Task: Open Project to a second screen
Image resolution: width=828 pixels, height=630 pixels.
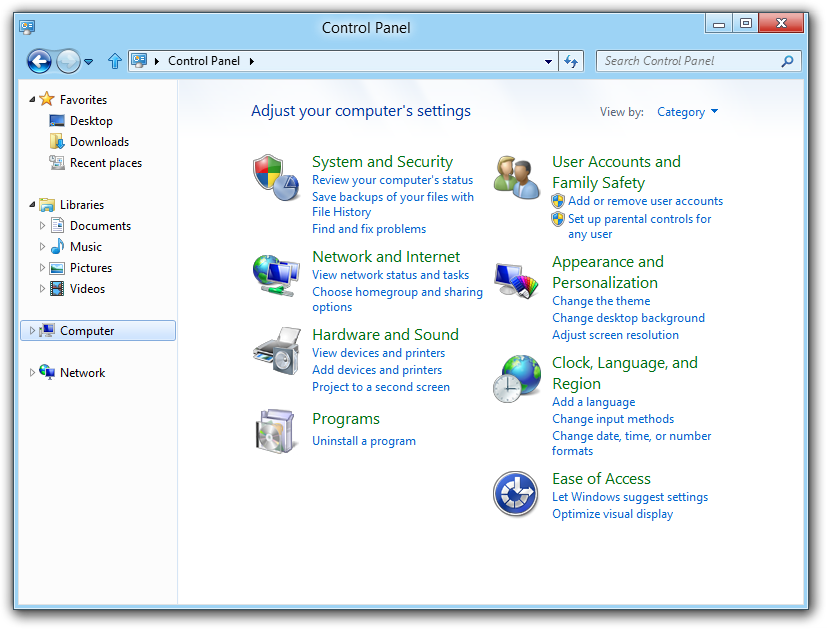Action: click(x=381, y=387)
